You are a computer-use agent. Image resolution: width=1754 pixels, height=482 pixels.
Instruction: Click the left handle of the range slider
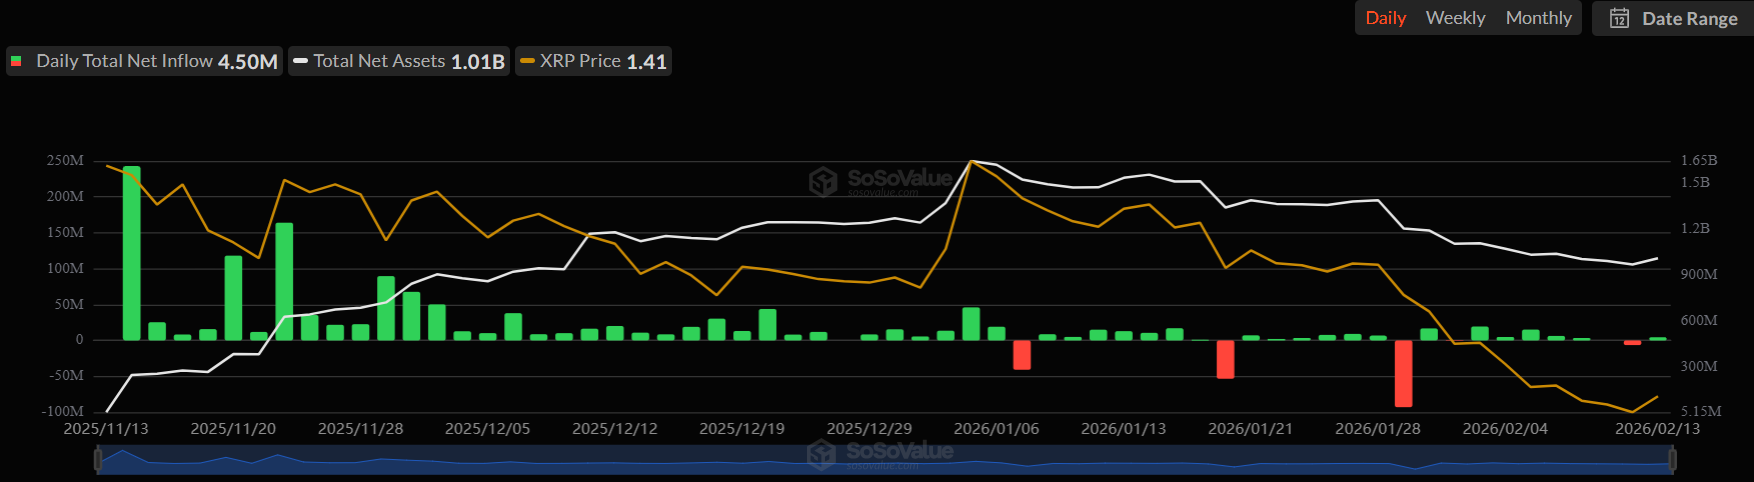(x=98, y=460)
